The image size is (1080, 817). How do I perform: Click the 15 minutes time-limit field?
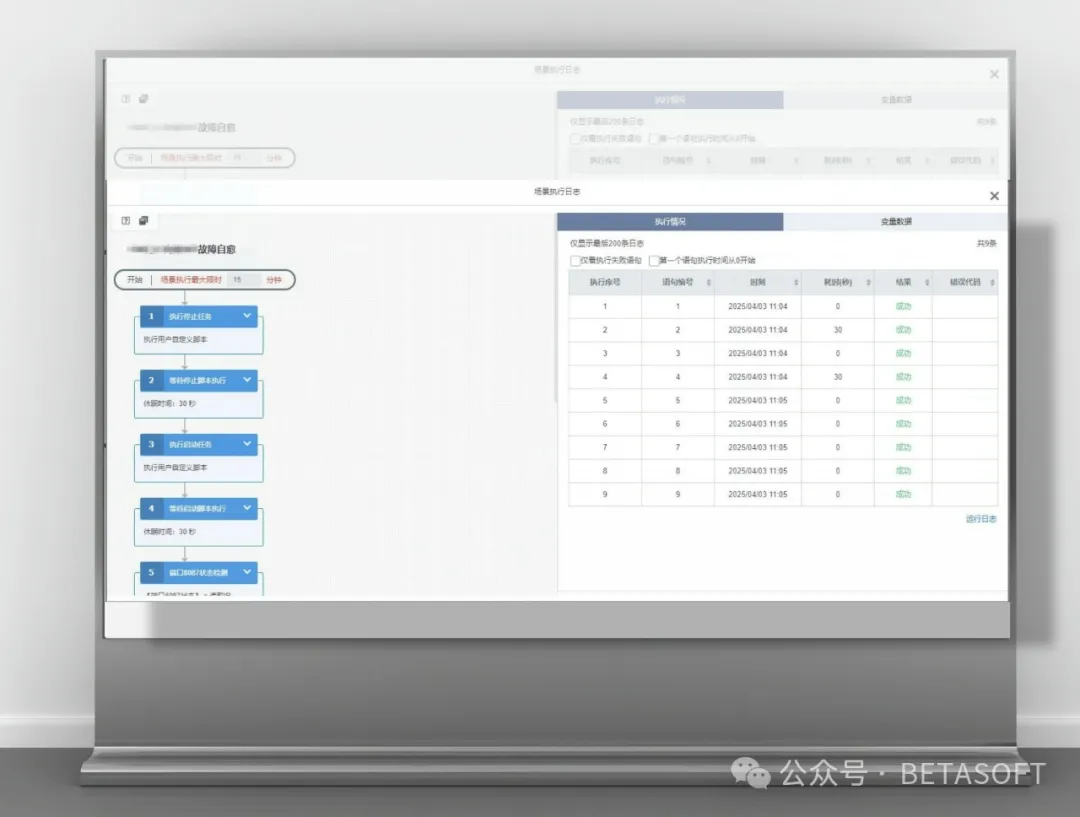pos(243,280)
